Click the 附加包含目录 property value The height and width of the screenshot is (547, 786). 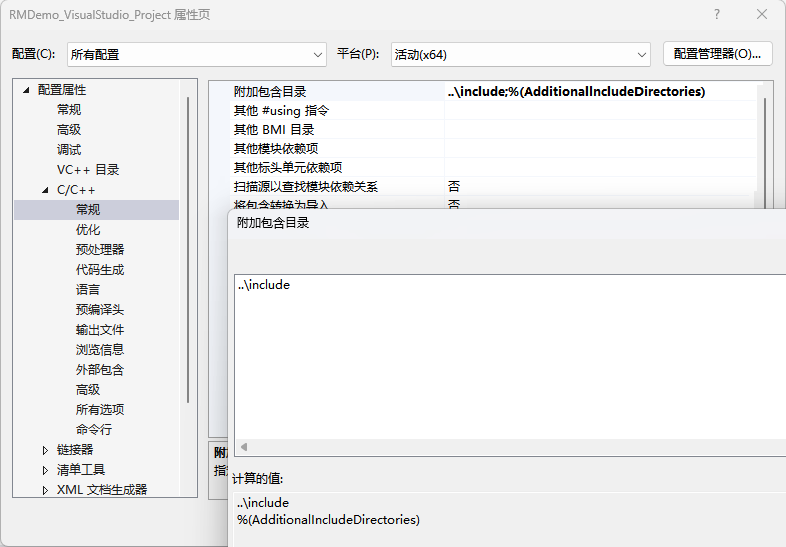[x=600, y=92]
